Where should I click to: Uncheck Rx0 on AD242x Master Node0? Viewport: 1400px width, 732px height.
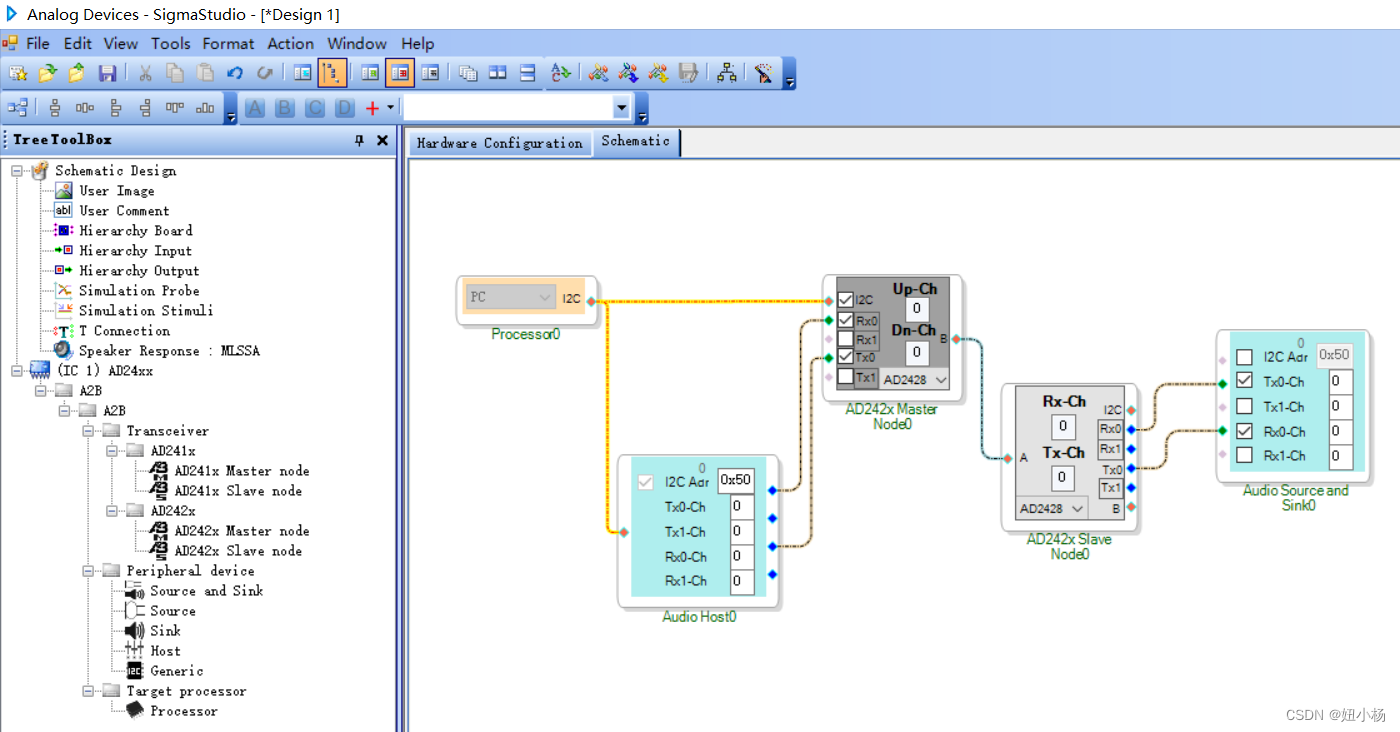click(846, 320)
